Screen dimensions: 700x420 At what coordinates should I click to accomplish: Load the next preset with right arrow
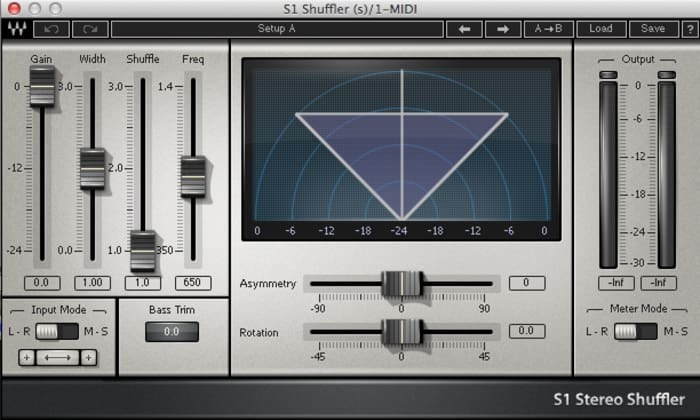[x=503, y=29]
